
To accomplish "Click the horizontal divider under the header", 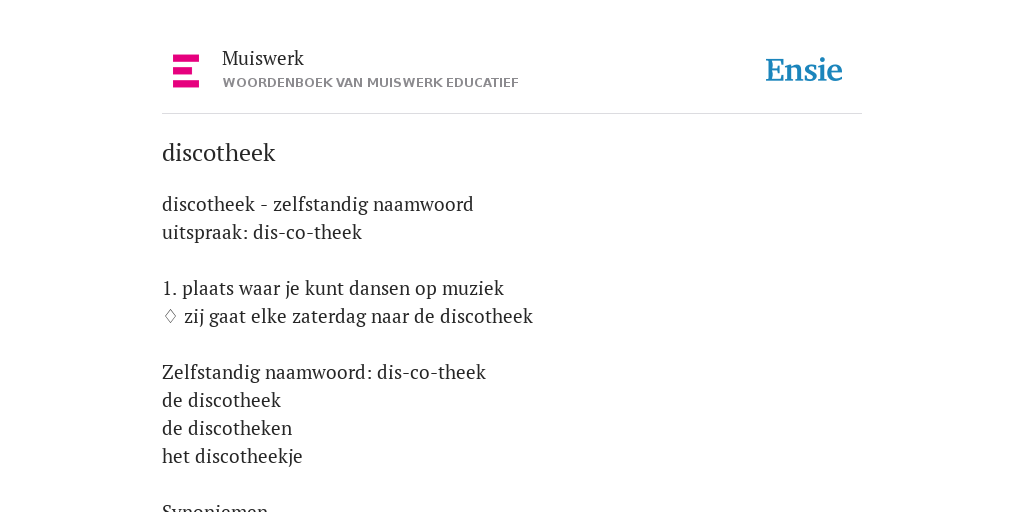I will point(512,114).
